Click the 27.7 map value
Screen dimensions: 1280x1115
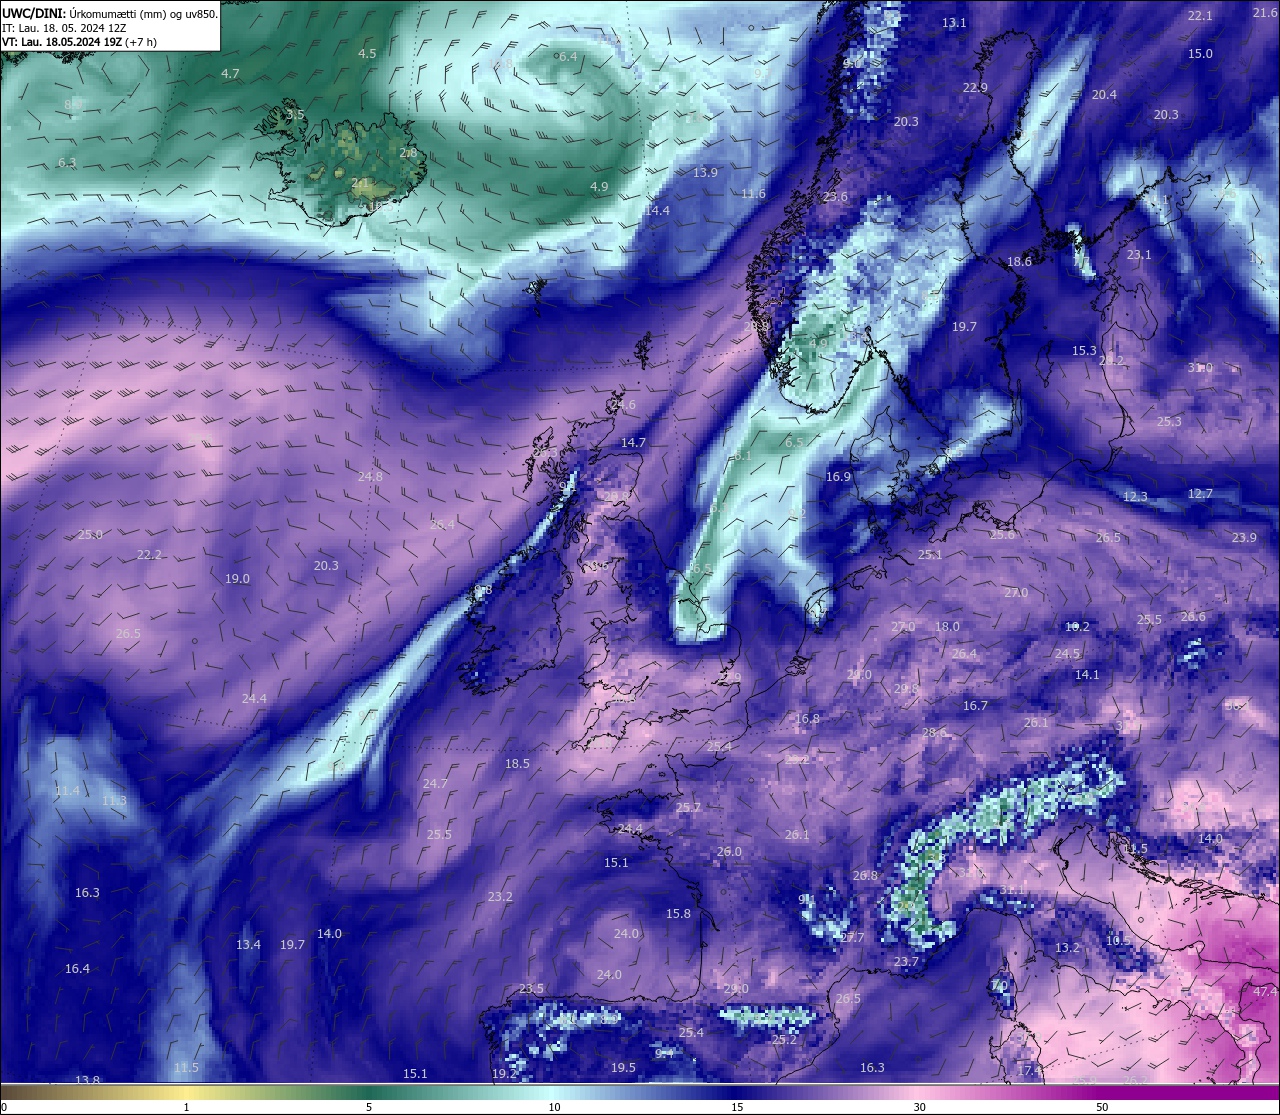pyautogui.click(x=851, y=938)
